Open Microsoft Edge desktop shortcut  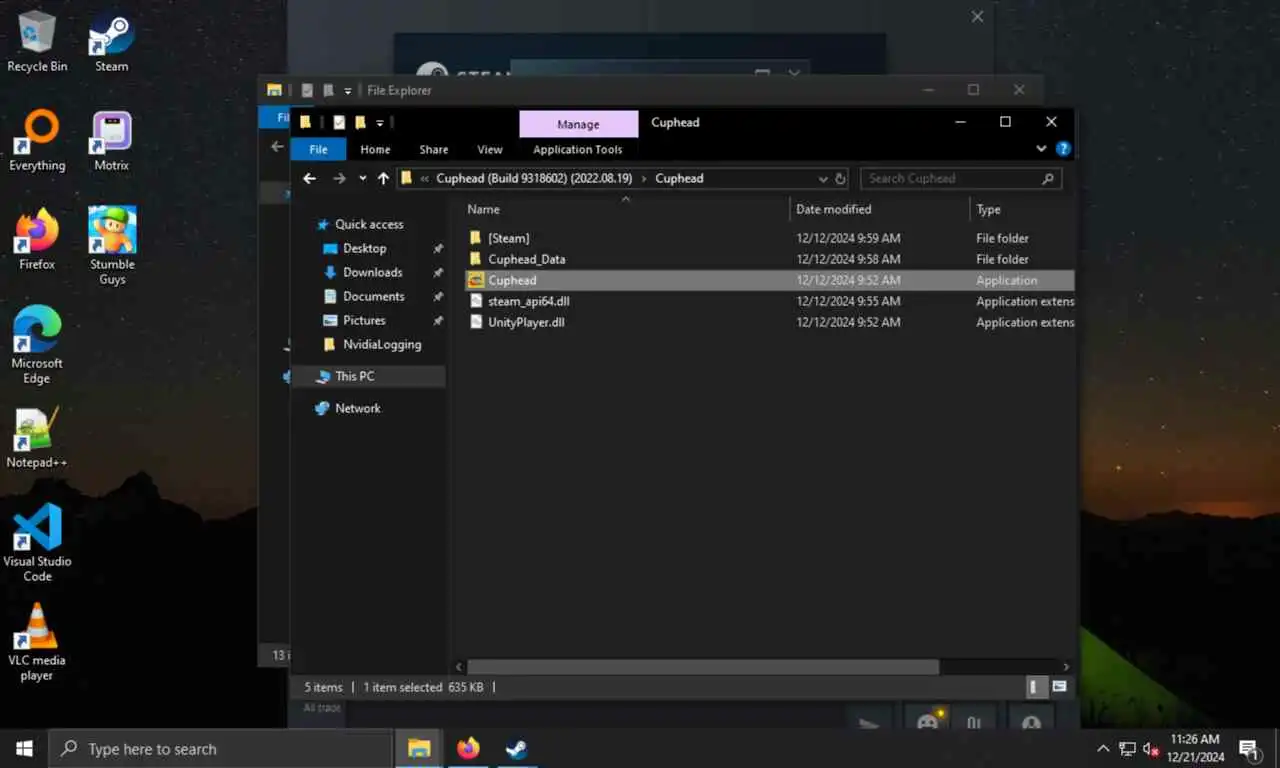point(37,345)
